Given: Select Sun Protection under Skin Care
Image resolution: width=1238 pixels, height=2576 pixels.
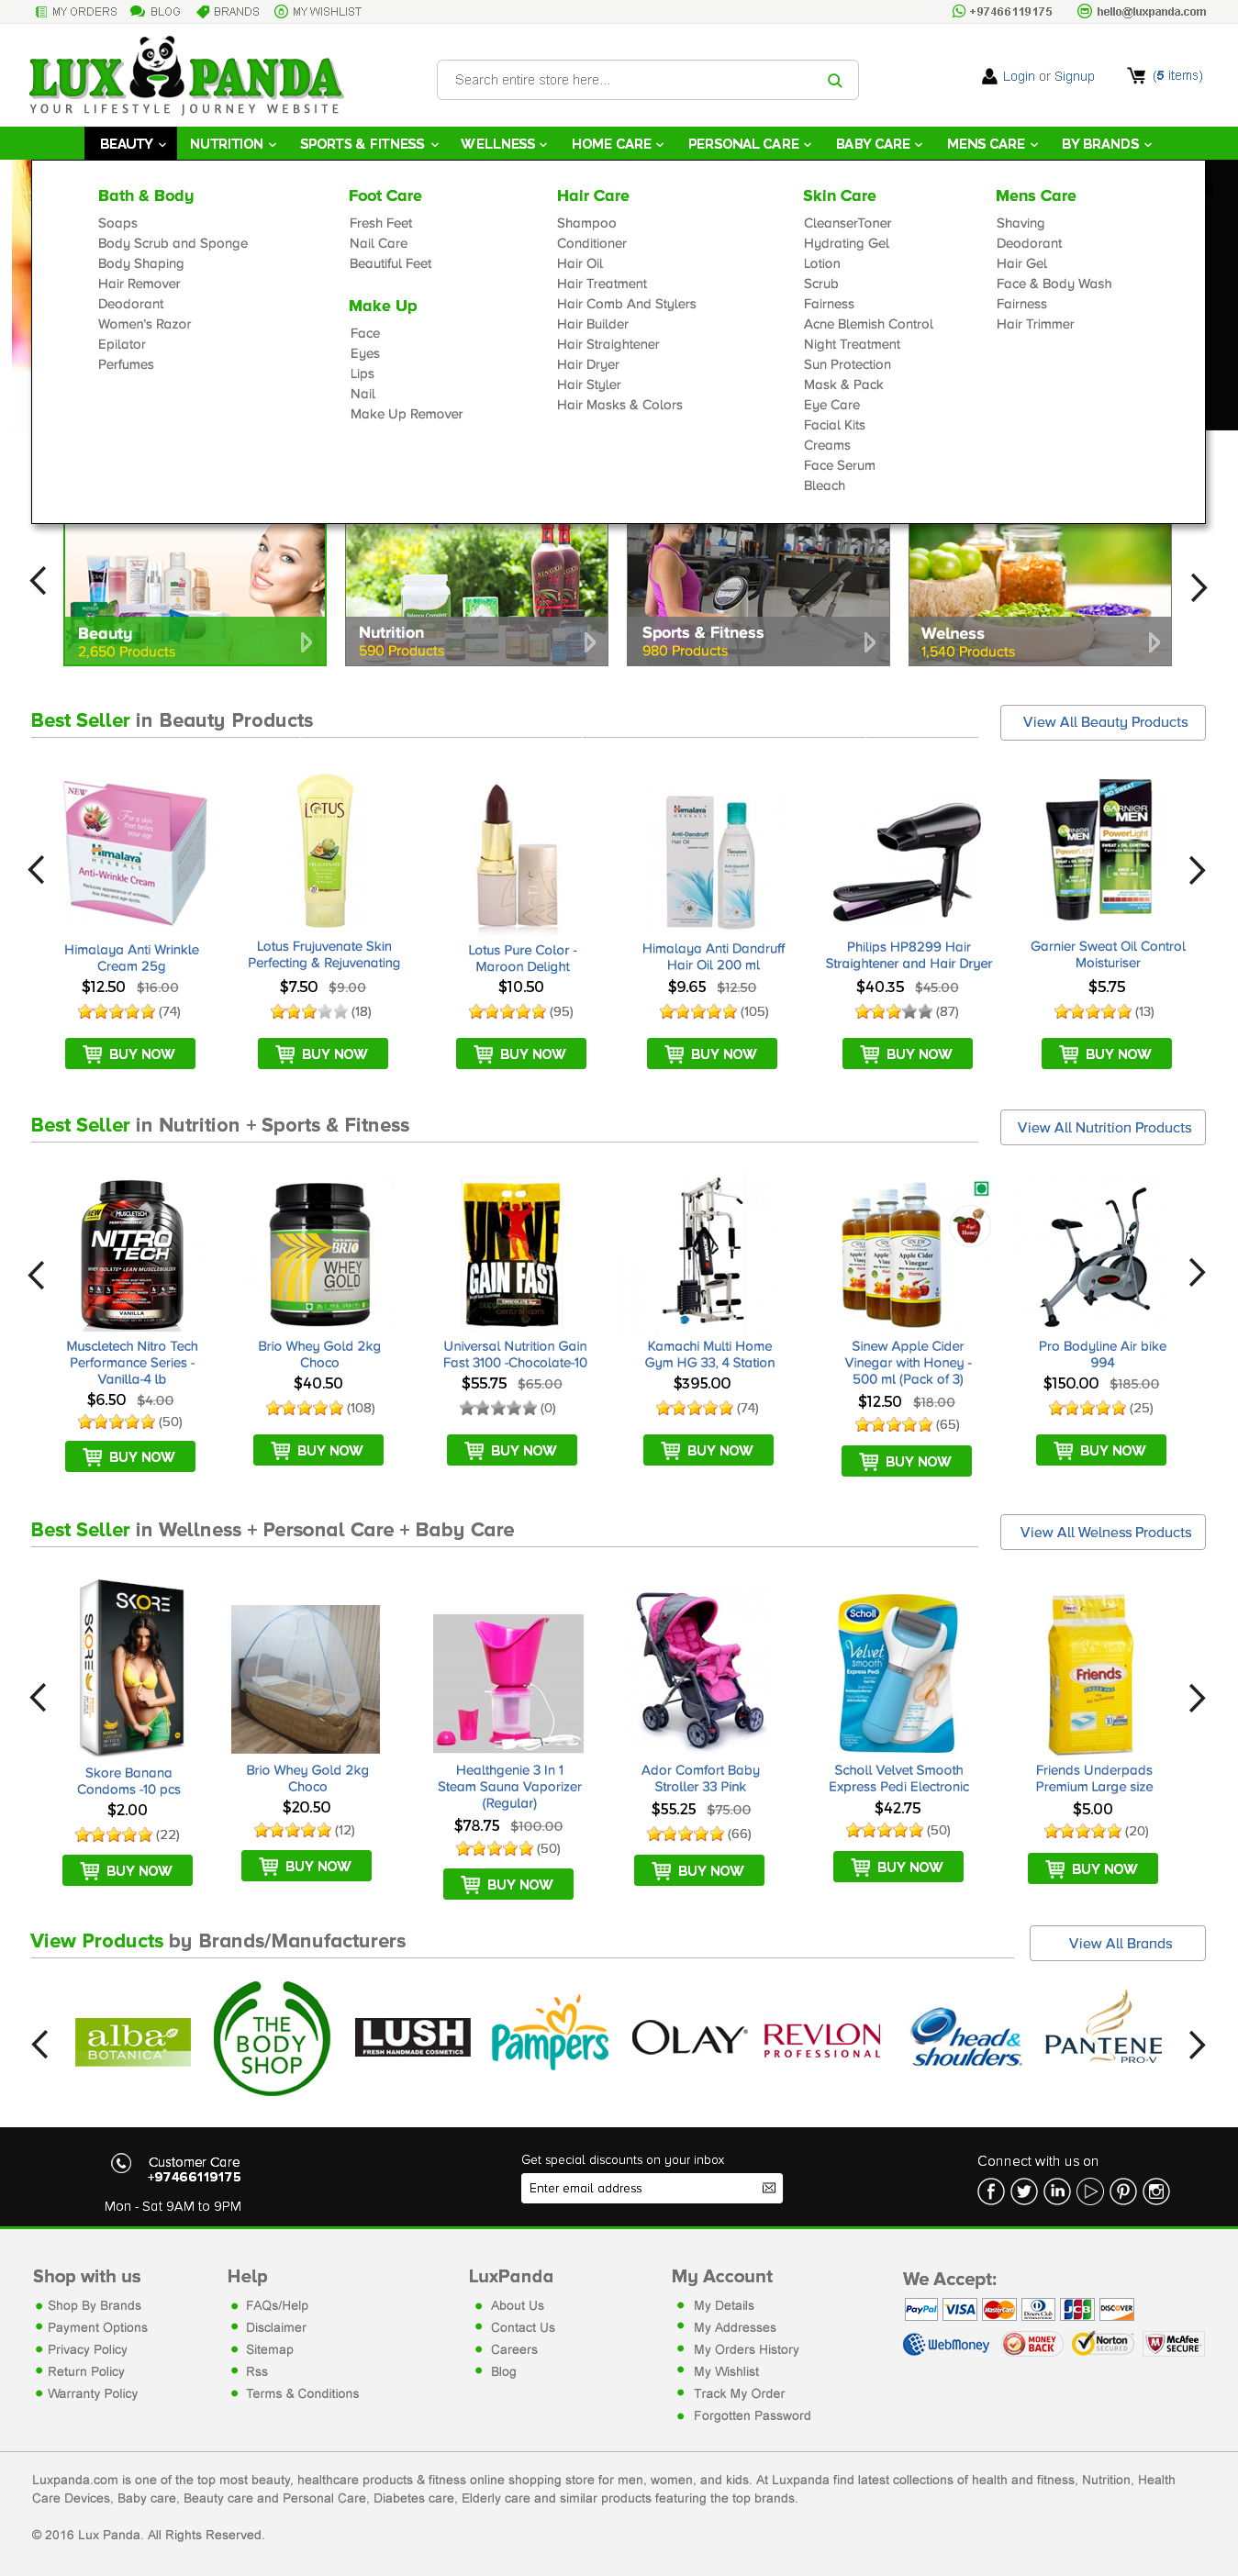Looking at the screenshot, I should (x=847, y=364).
